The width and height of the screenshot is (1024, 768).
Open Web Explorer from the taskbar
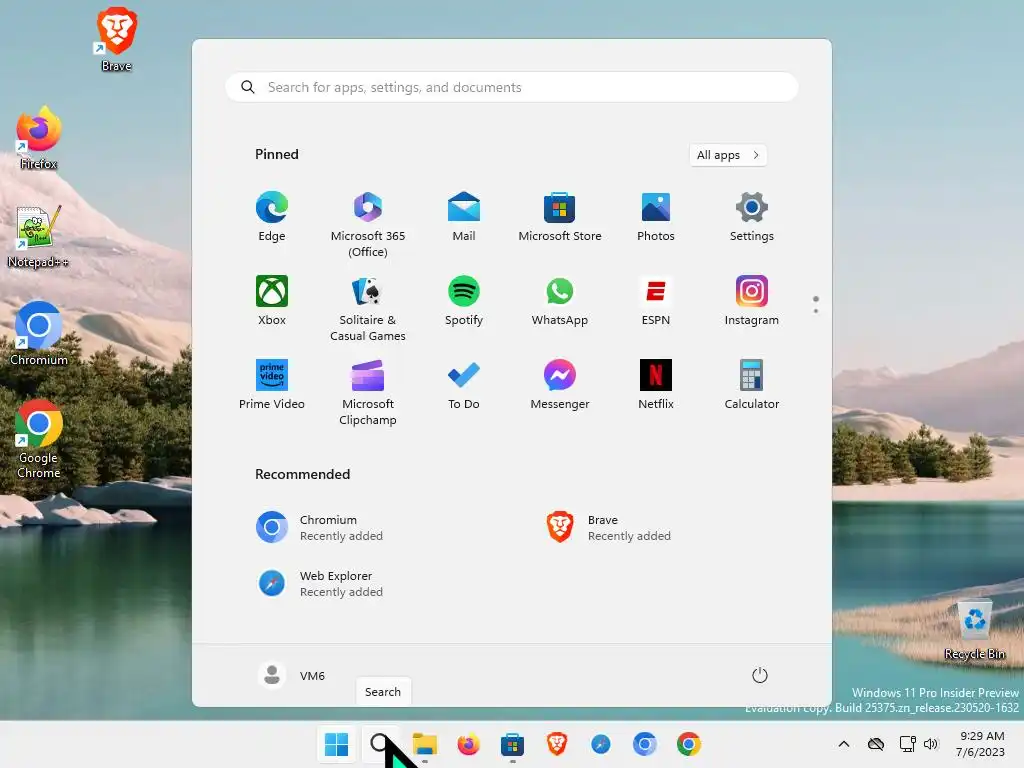[x=601, y=744]
